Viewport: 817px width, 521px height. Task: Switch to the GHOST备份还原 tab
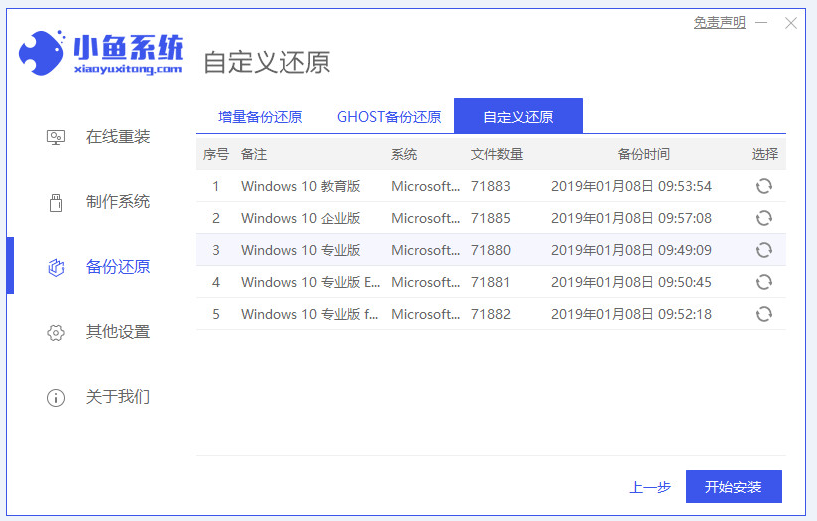[389, 117]
